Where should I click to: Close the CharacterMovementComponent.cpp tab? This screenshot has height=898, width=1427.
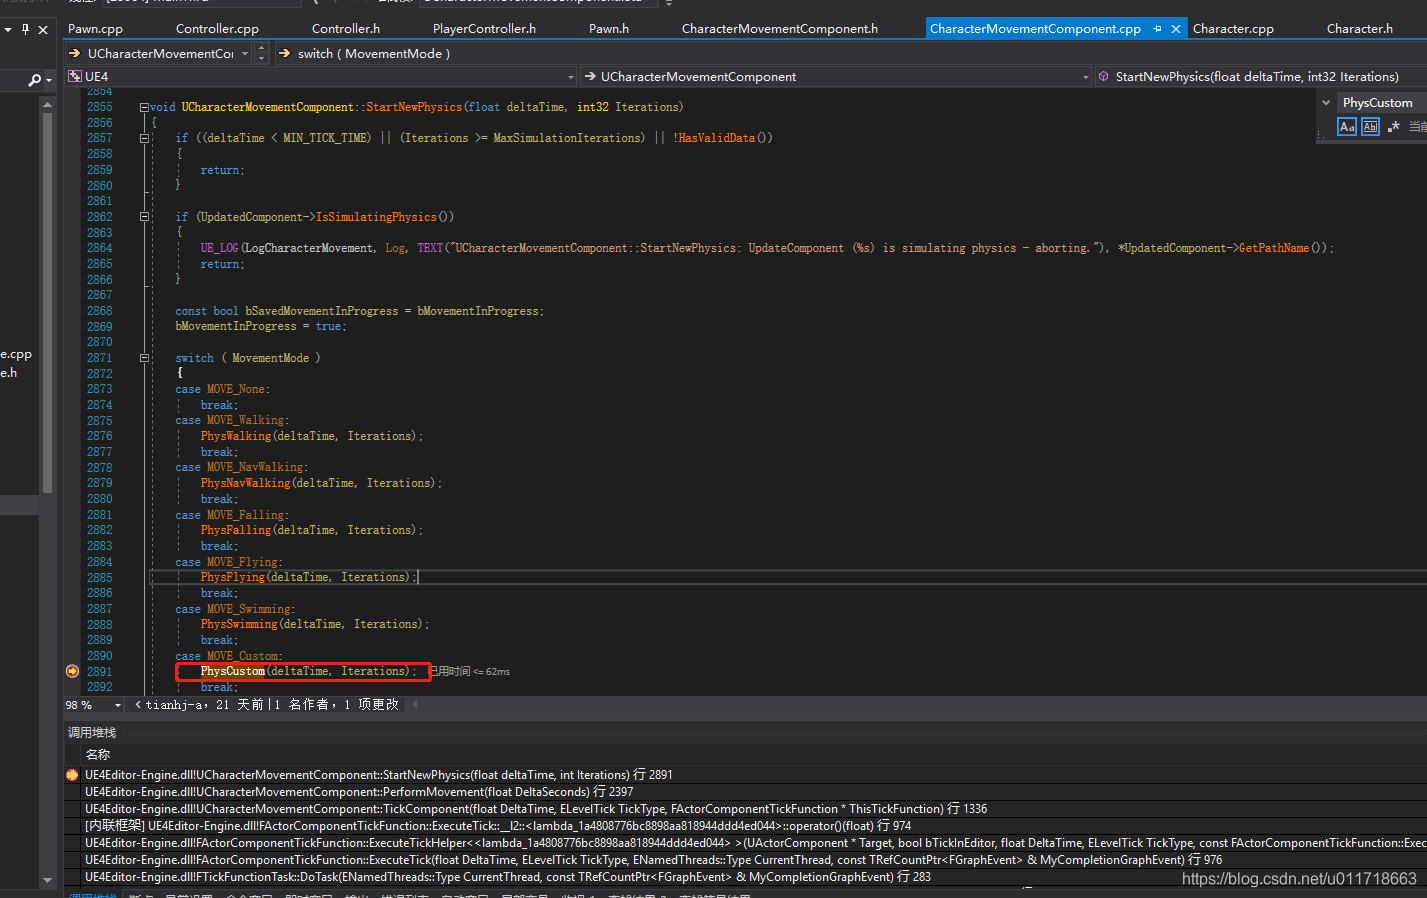click(1176, 29)
